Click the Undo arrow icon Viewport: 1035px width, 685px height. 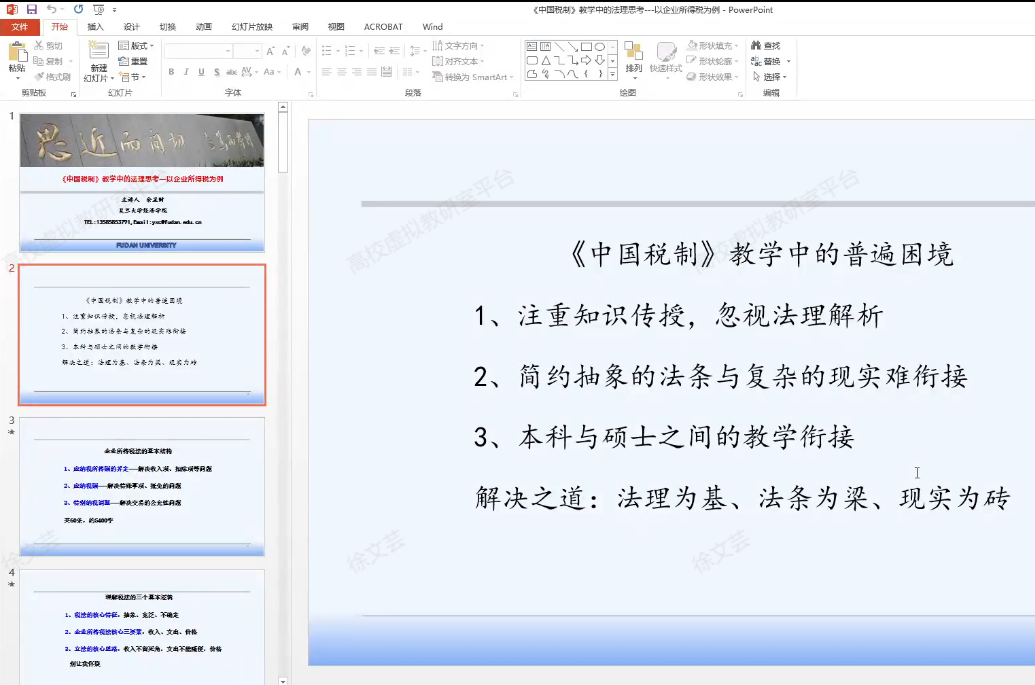coord(50,9)
